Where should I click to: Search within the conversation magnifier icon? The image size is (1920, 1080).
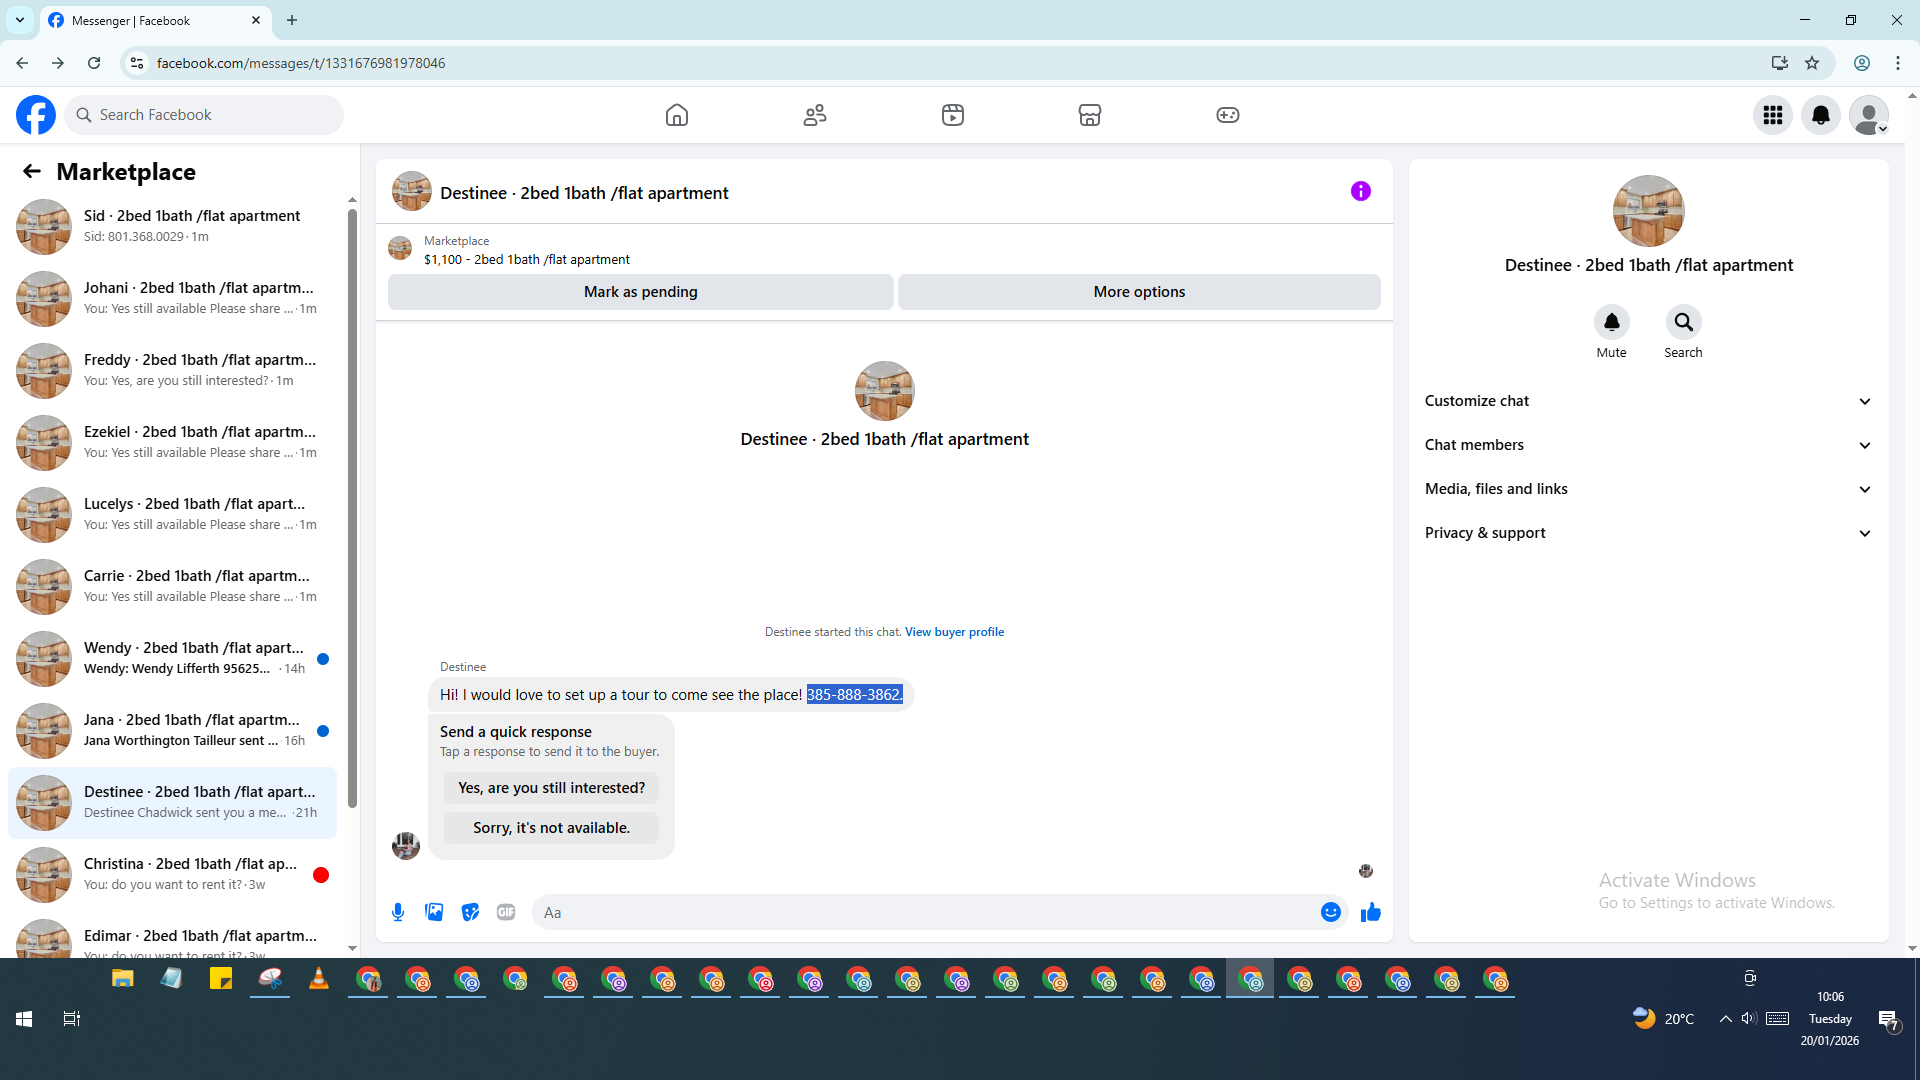pyautogui.click(x=1684, y=322)
